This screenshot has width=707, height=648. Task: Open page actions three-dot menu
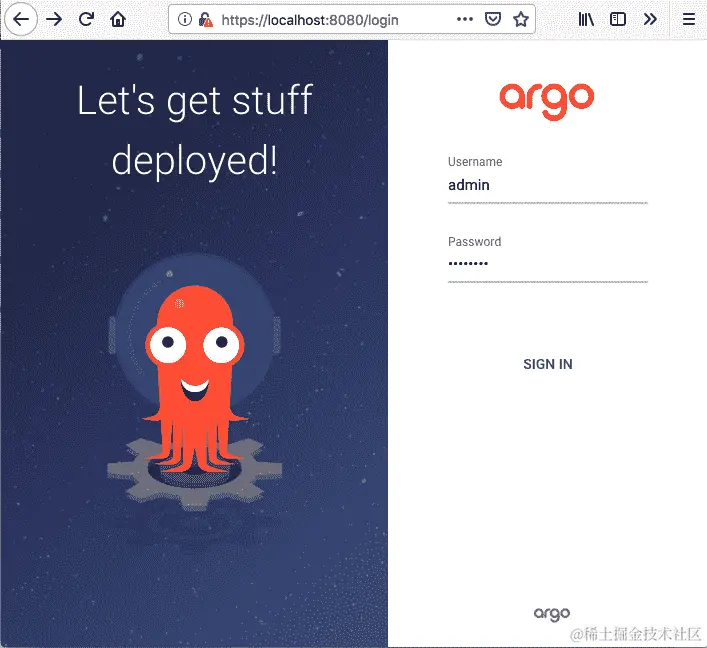[465, 19]
